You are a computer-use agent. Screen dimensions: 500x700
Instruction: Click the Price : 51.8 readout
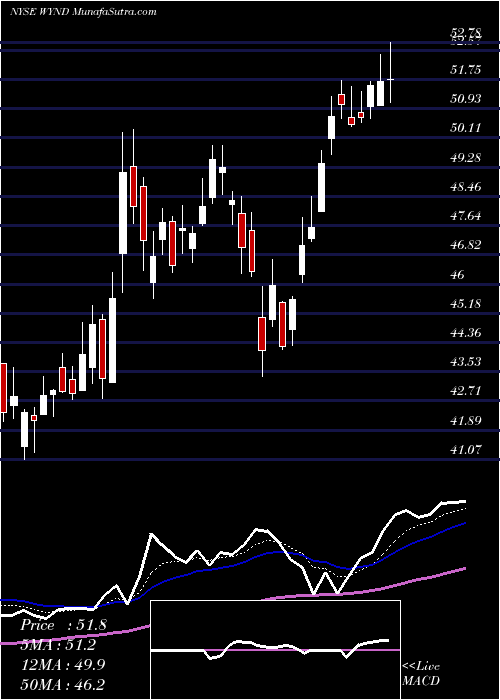63,625
